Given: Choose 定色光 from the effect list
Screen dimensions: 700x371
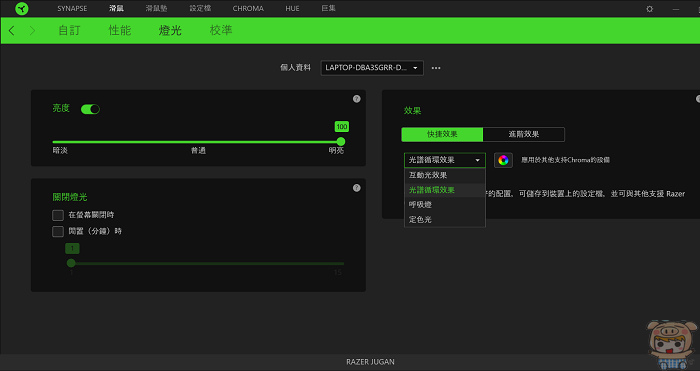Looking at the screenshot, I should [445, 220].
